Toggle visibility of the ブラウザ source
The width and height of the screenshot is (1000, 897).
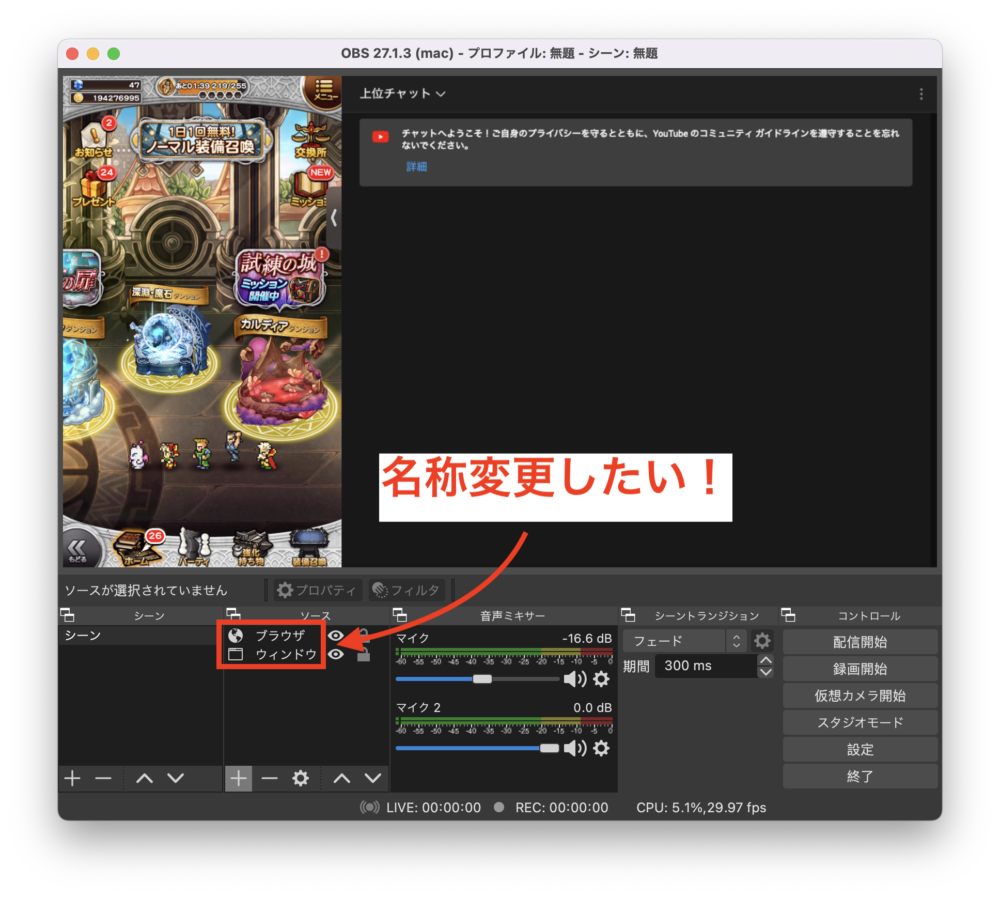coord(335,635)
